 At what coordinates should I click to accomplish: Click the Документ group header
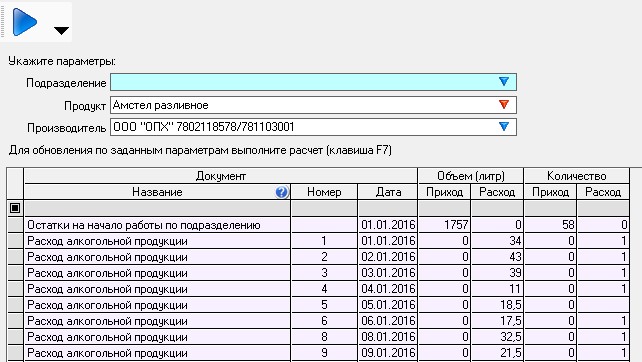coord(221,176)
